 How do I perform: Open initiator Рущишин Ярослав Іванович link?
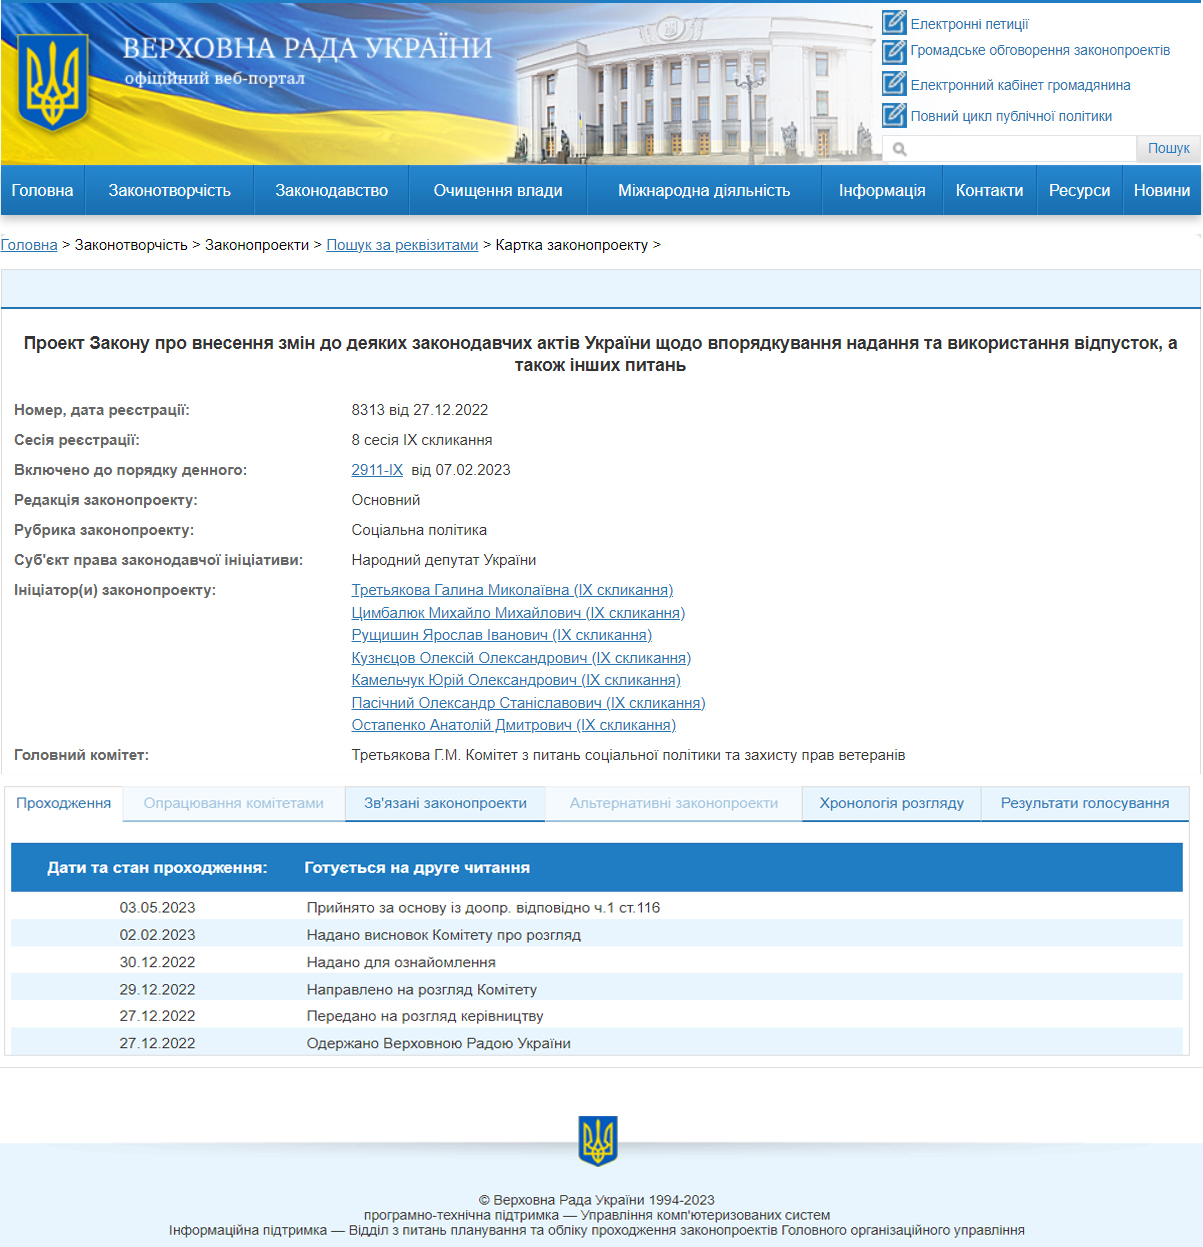[x=501, y=635]
